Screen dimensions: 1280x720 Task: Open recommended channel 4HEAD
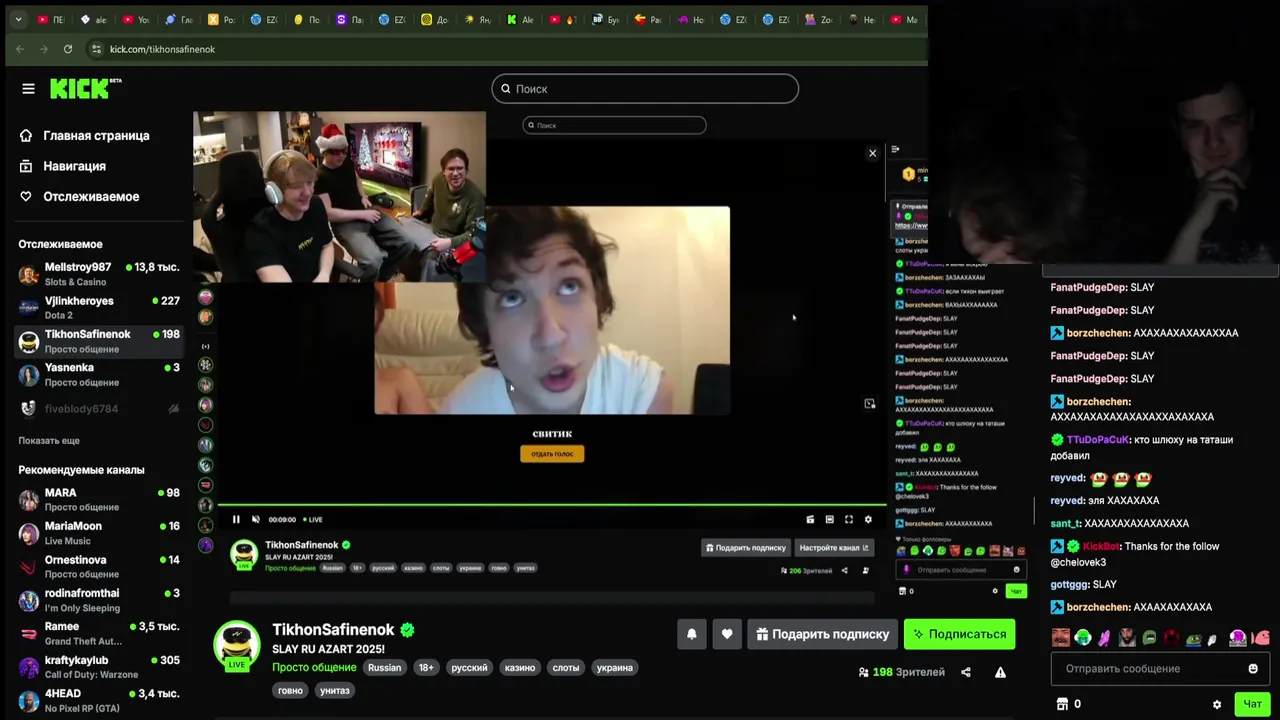coord(98,700)
